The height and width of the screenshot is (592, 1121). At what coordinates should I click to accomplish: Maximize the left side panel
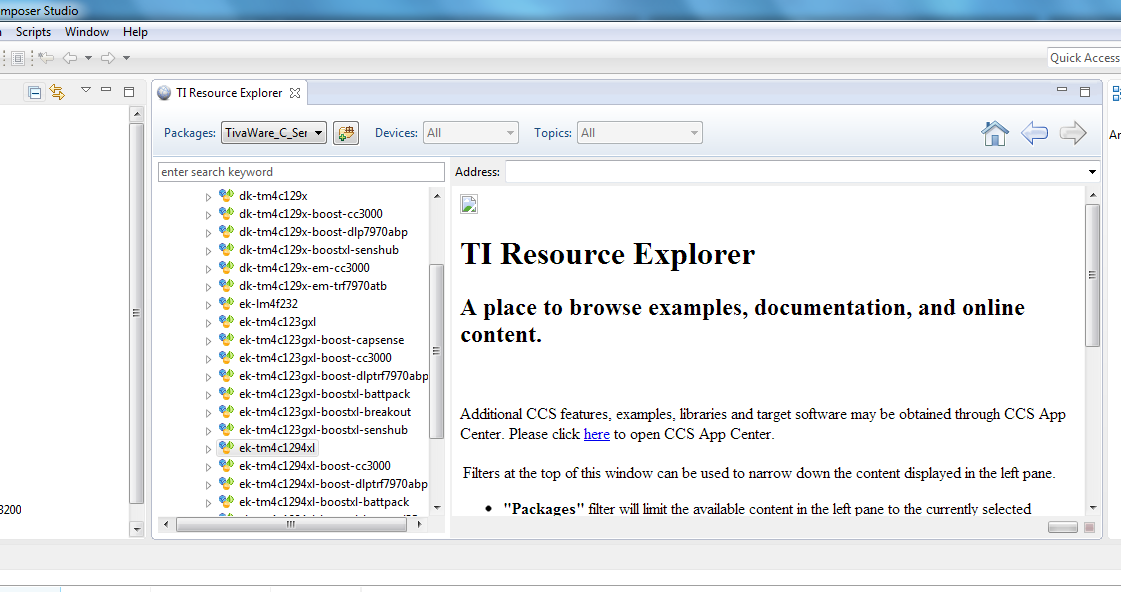point(129,92)
